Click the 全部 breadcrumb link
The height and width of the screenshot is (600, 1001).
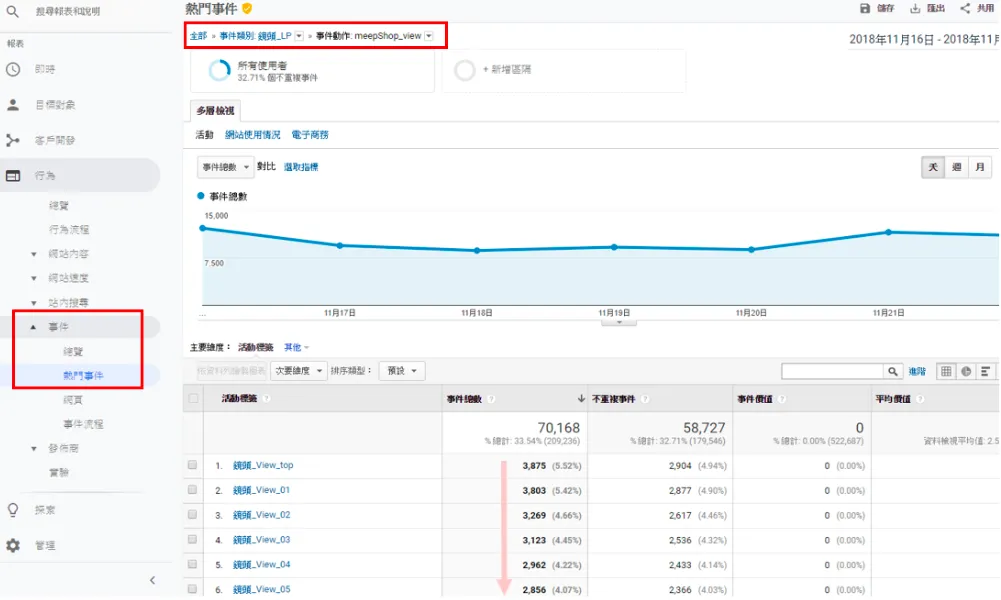(x=199, y=36)
